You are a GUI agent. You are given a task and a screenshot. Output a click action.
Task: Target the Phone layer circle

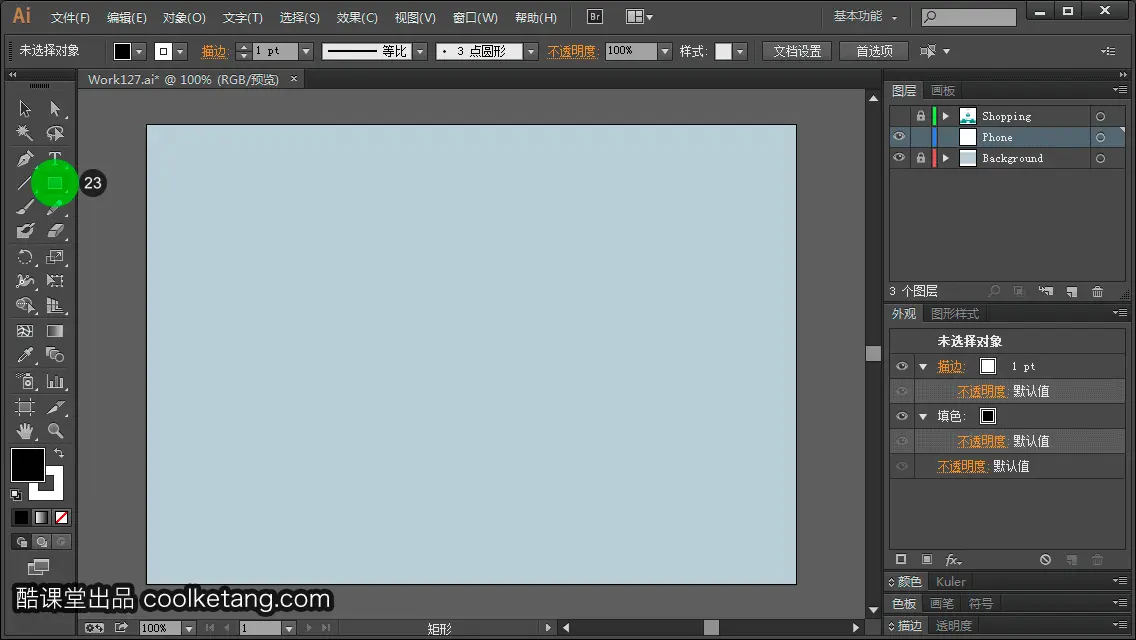click(1100, 137)
